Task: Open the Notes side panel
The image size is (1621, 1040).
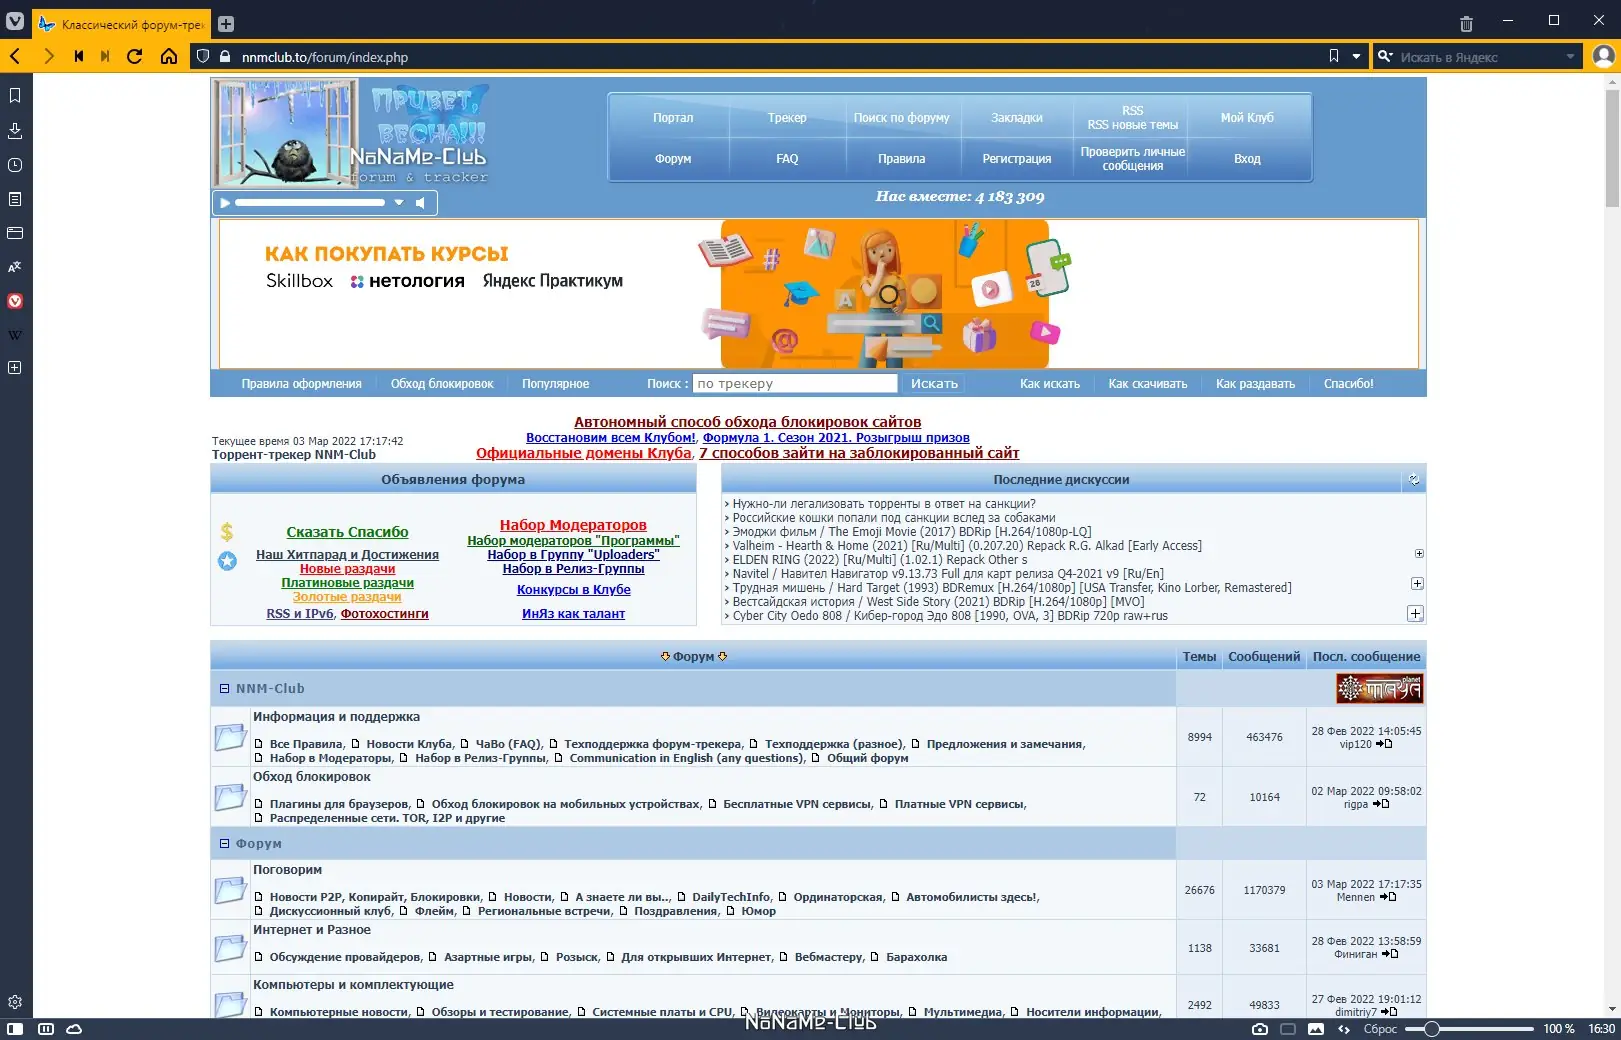Action: [15, 199]
